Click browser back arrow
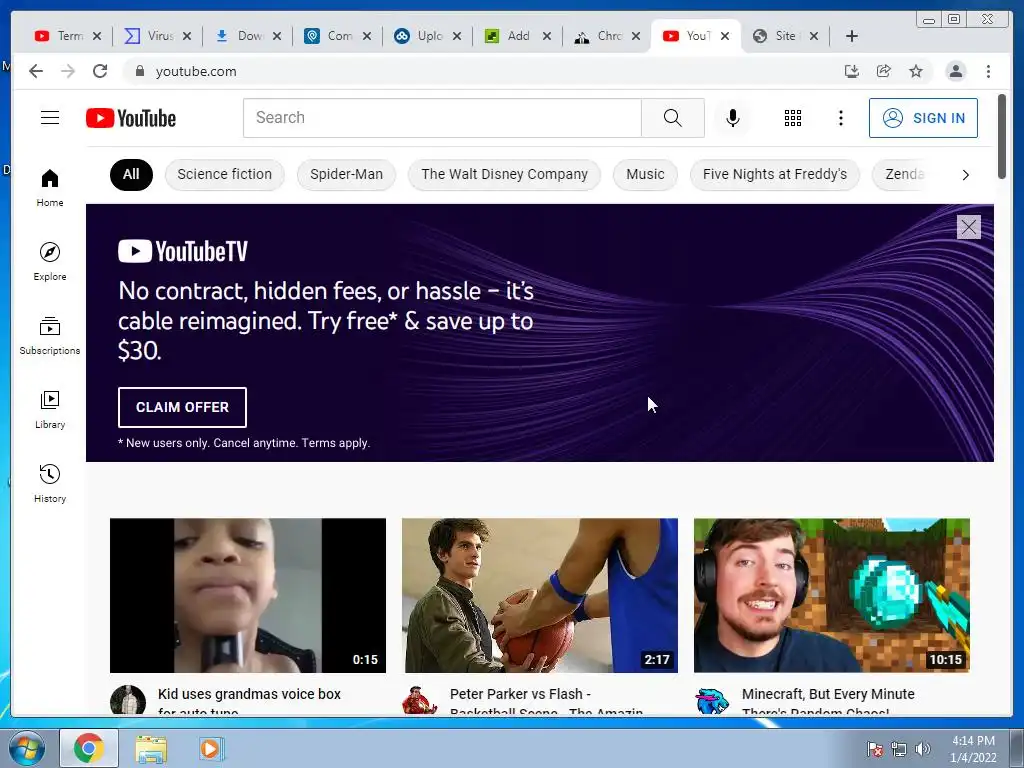 click(x=36, y=71)
